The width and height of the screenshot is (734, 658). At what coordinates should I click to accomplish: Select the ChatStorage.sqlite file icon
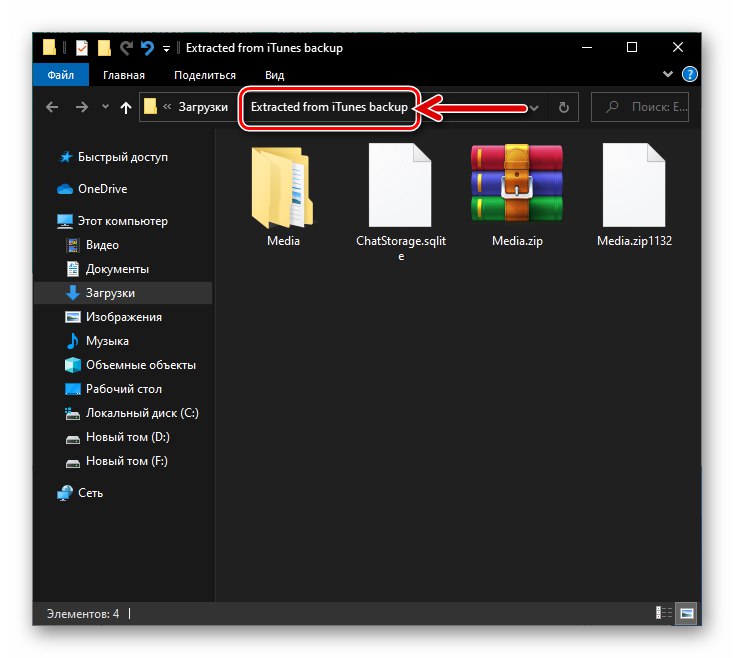pos(400,185)
